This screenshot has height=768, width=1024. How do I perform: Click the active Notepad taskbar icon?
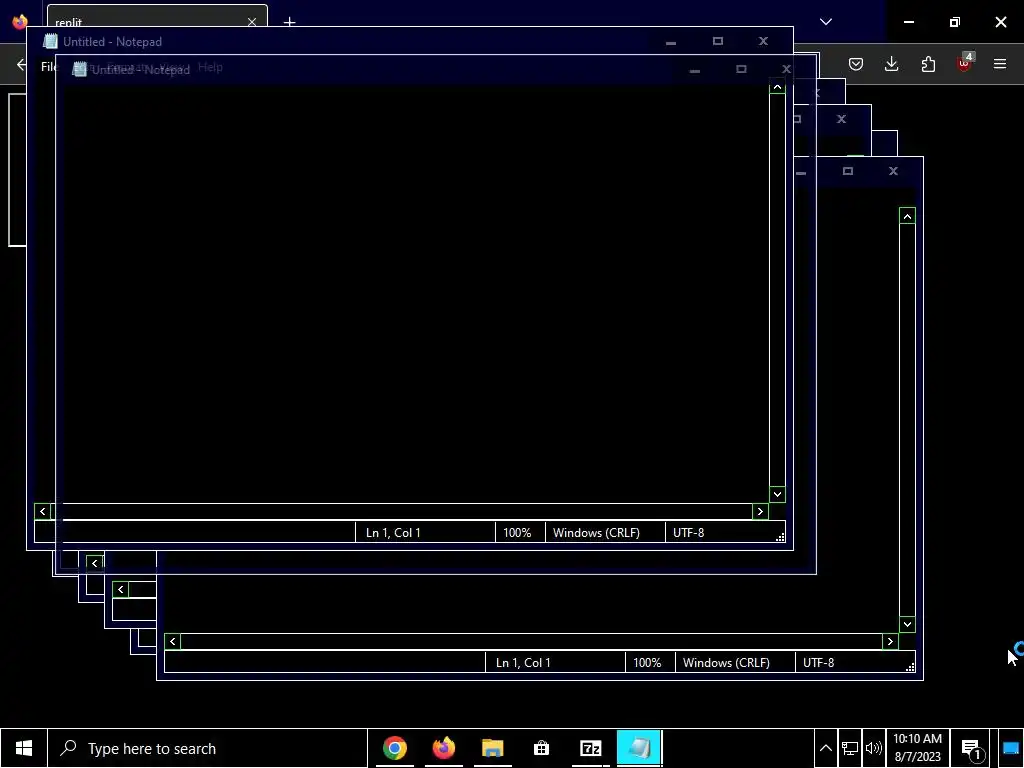pyautogui.click(x=639, y=748)
